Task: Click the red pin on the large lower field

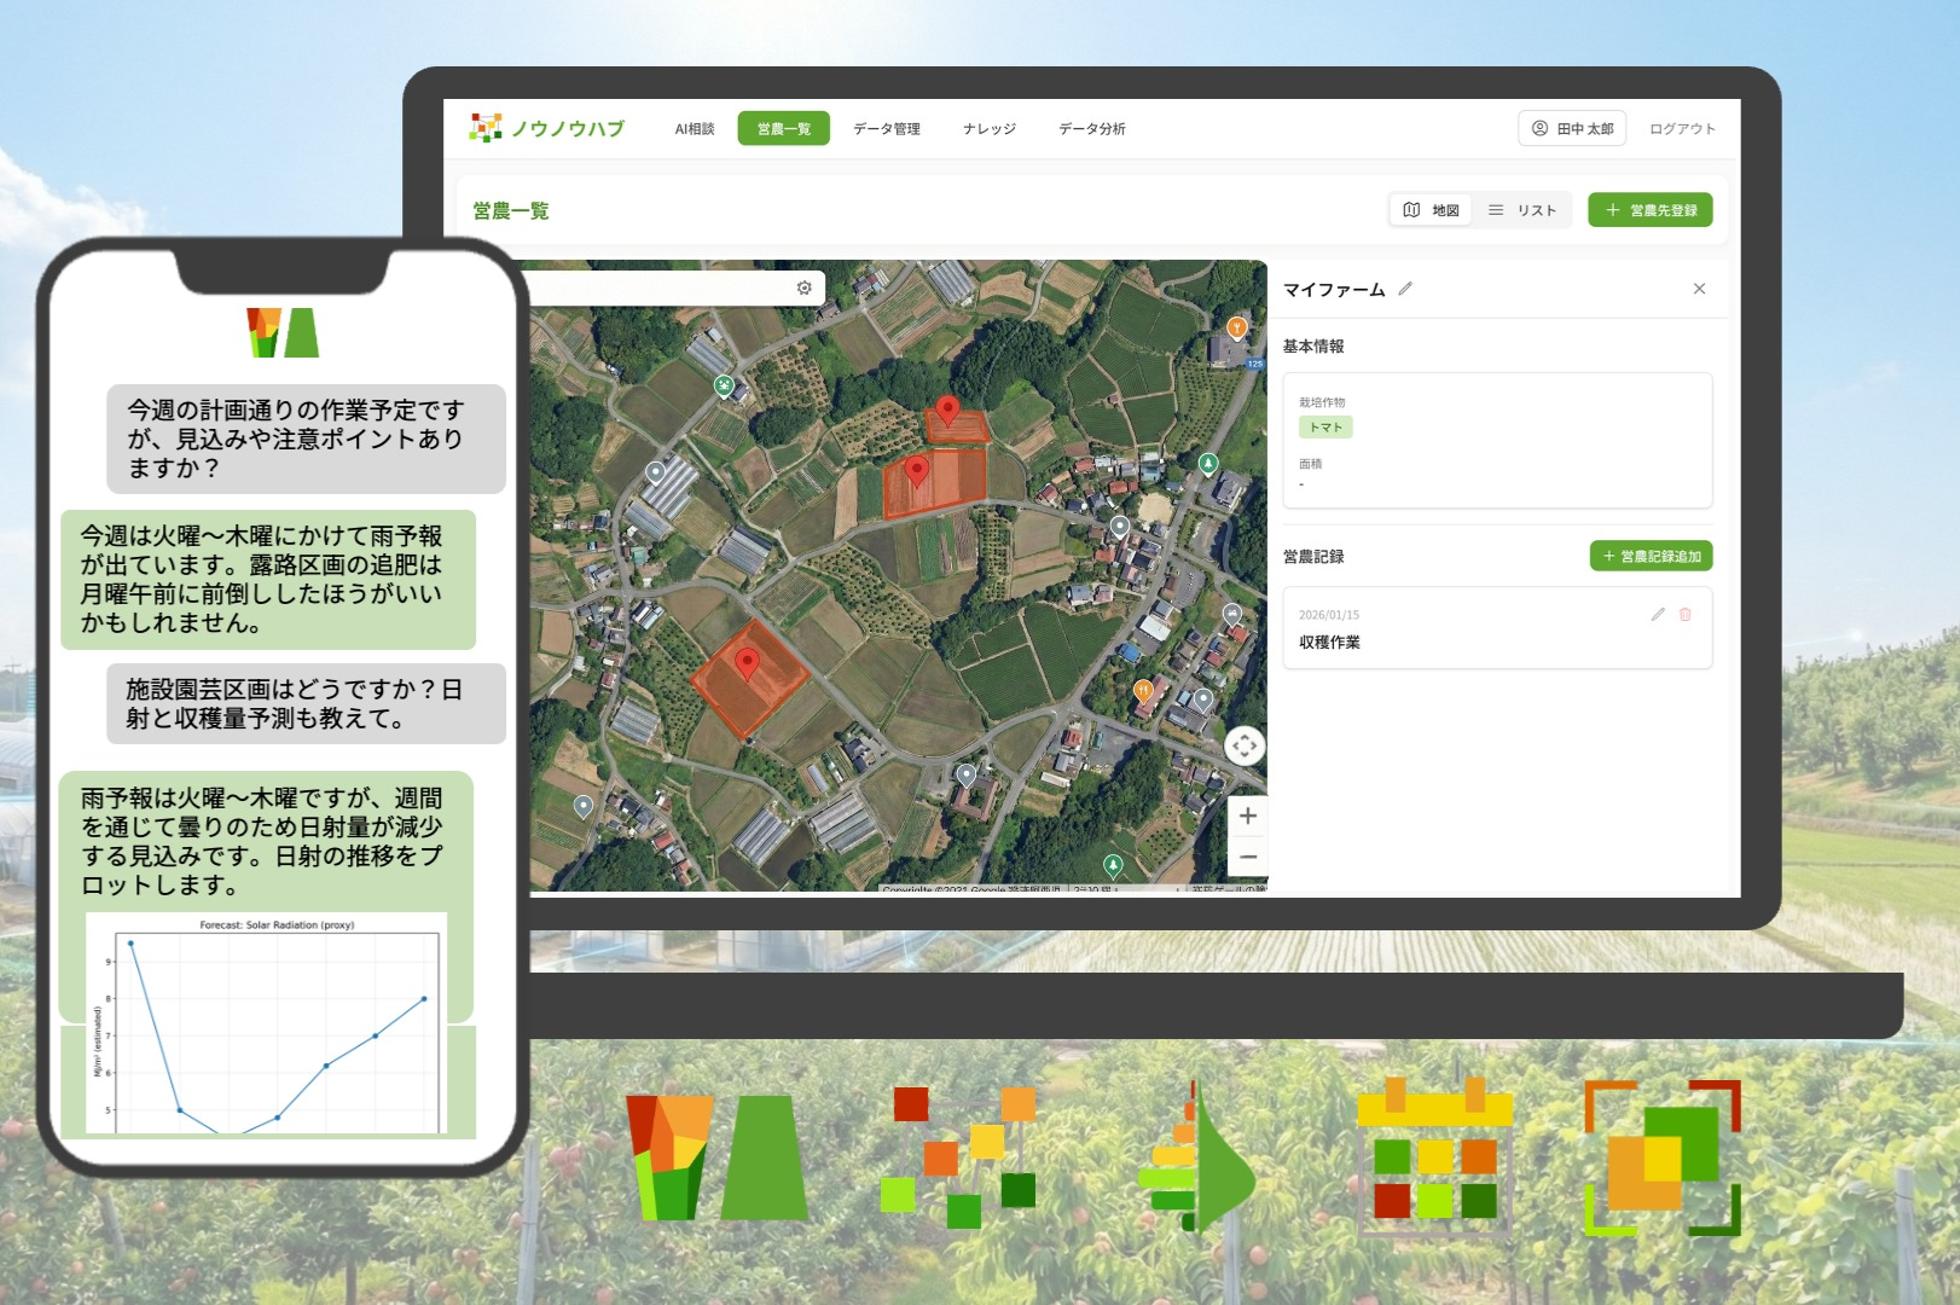Action: coord(746,663)
